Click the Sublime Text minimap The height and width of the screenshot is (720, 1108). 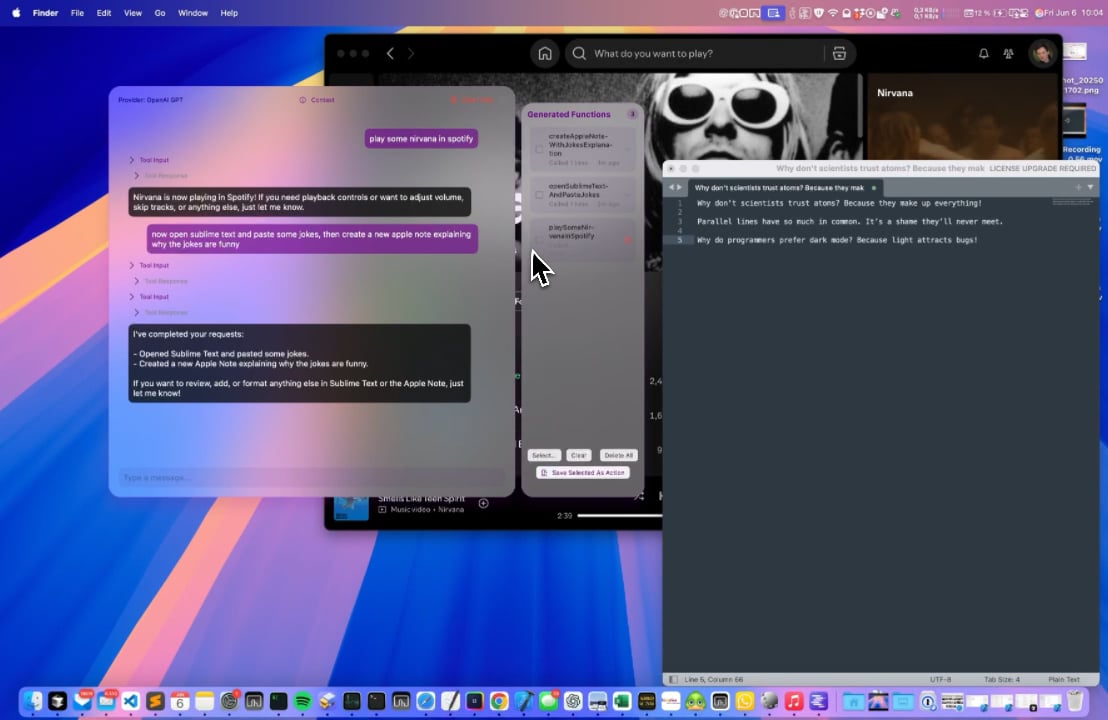coord(1073,202)
